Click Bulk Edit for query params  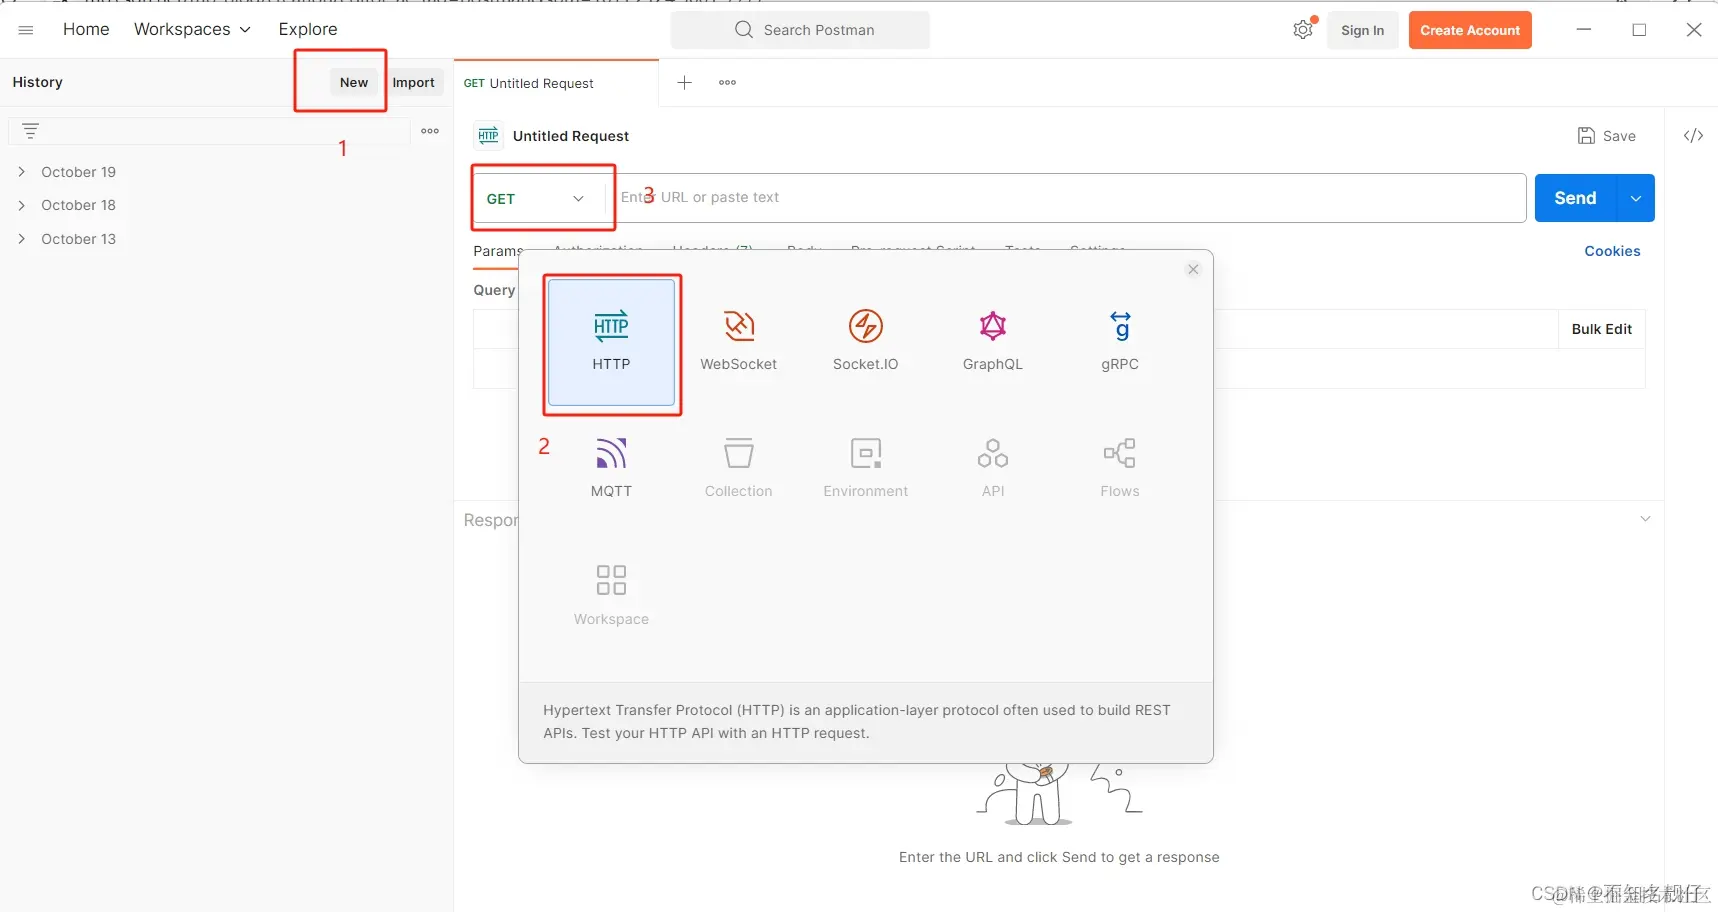point(1602,329)
